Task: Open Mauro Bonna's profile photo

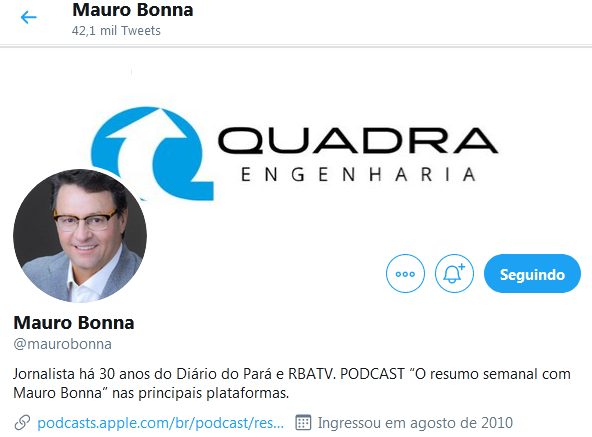Action: 80,236
